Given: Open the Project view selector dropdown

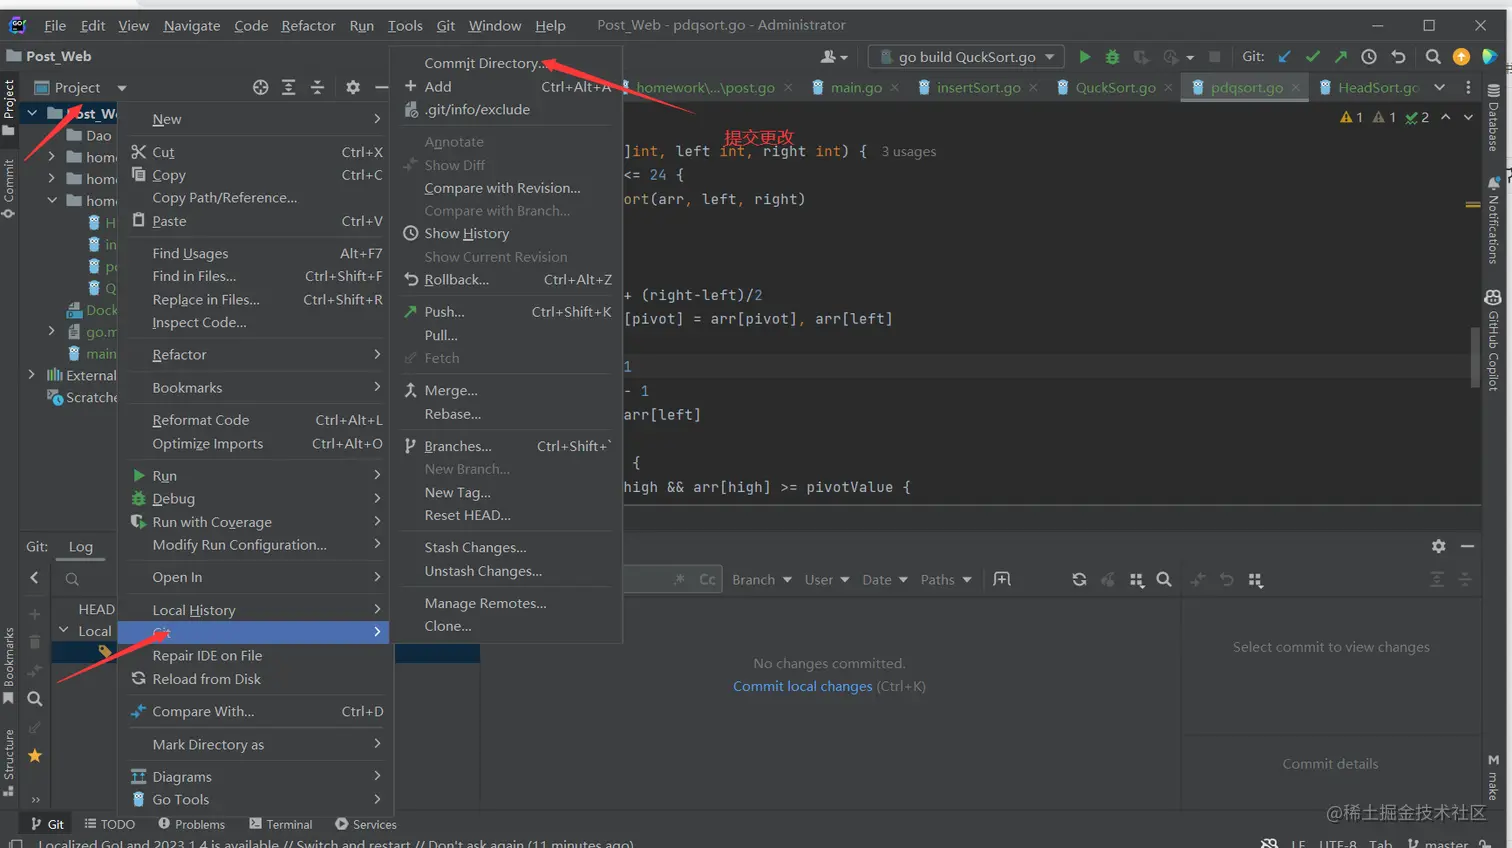Looking at the screenshot, I should 80,87.
